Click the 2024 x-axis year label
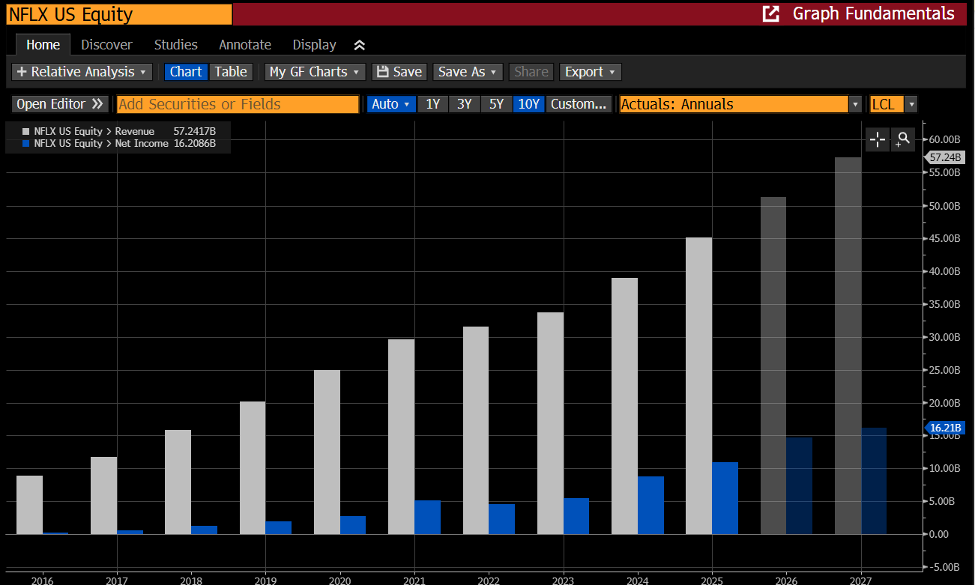 tap(637, 581)
